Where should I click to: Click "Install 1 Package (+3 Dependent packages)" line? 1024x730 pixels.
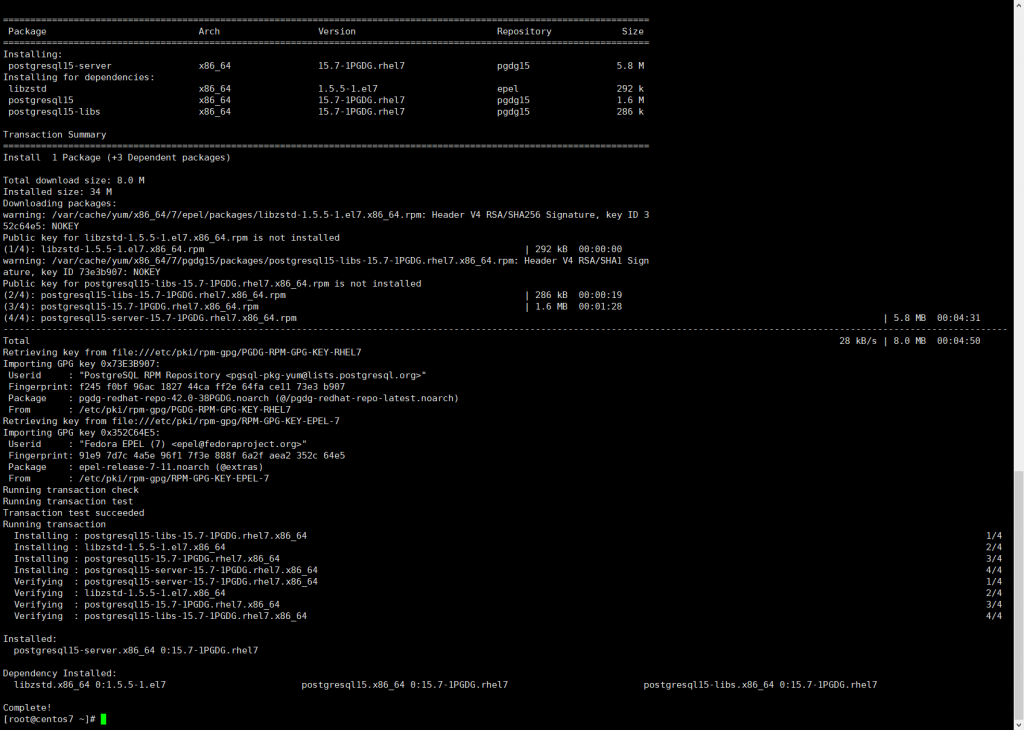click(x=116, y=157)
